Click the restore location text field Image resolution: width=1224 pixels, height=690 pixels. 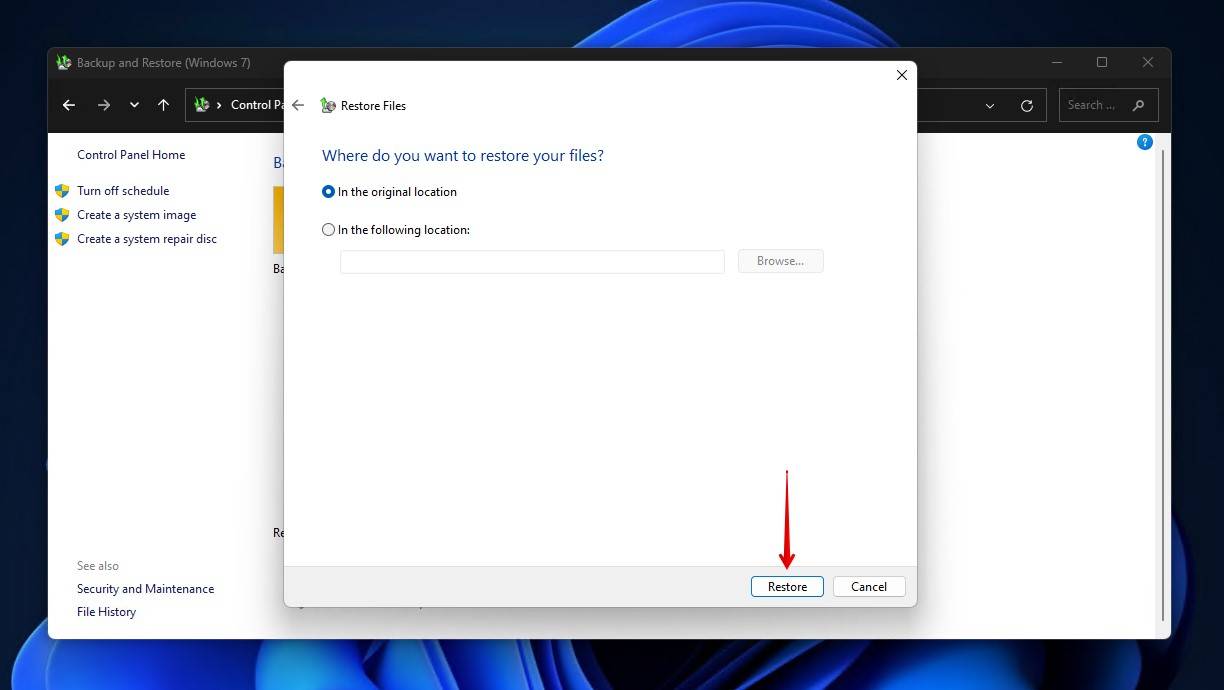(x=531, y=261)
